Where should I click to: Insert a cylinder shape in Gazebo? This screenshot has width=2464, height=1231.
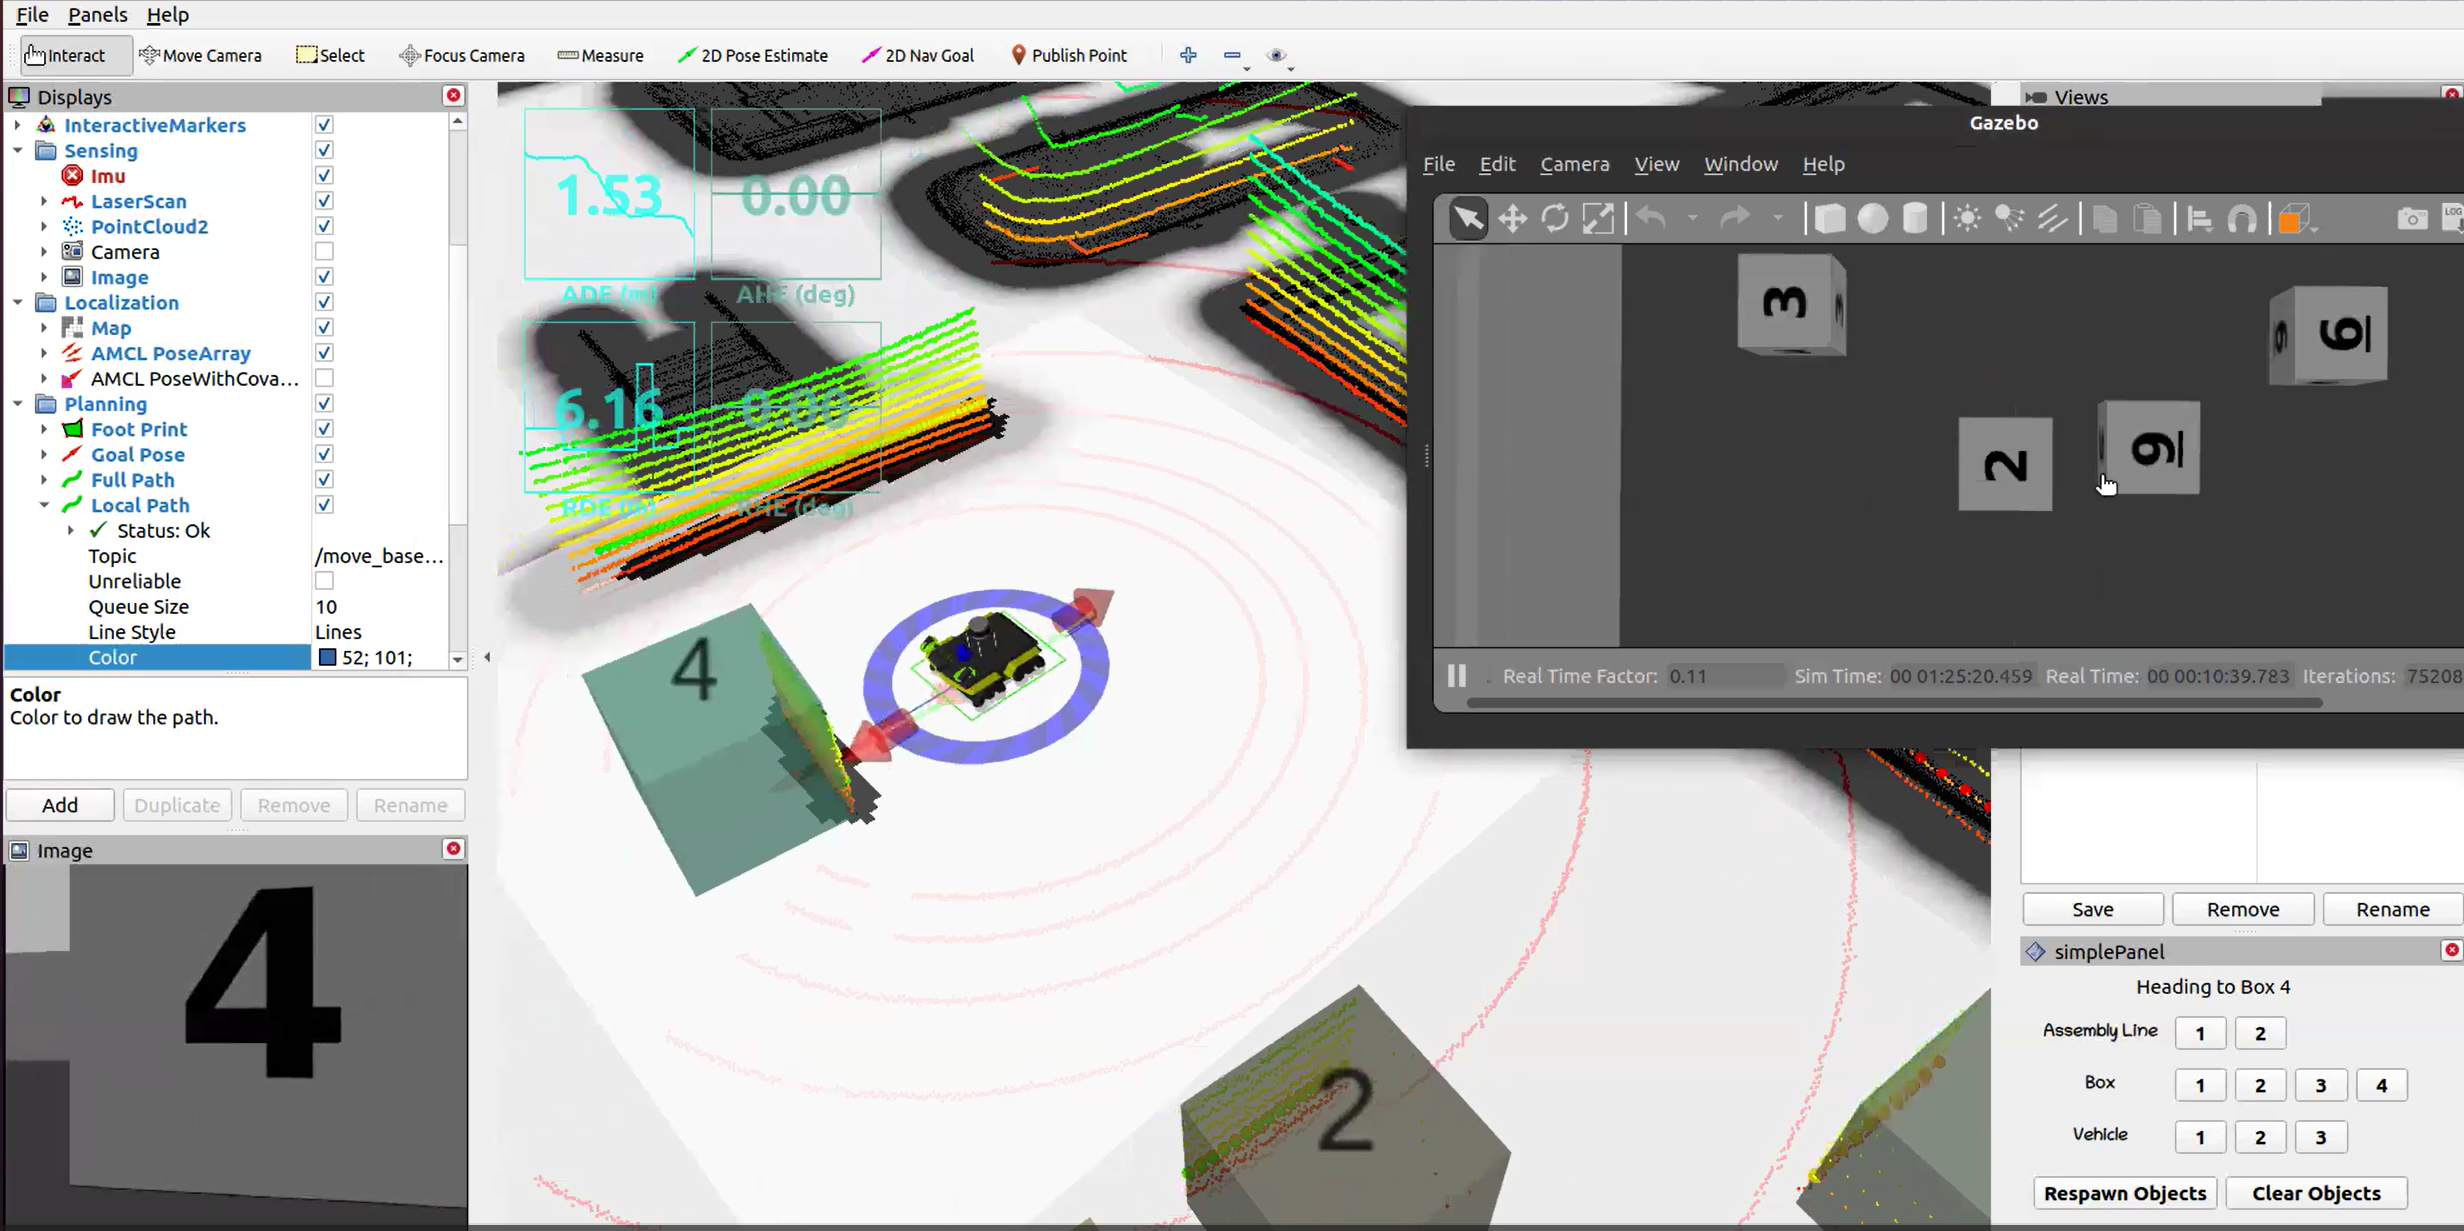pos(1914,219)
